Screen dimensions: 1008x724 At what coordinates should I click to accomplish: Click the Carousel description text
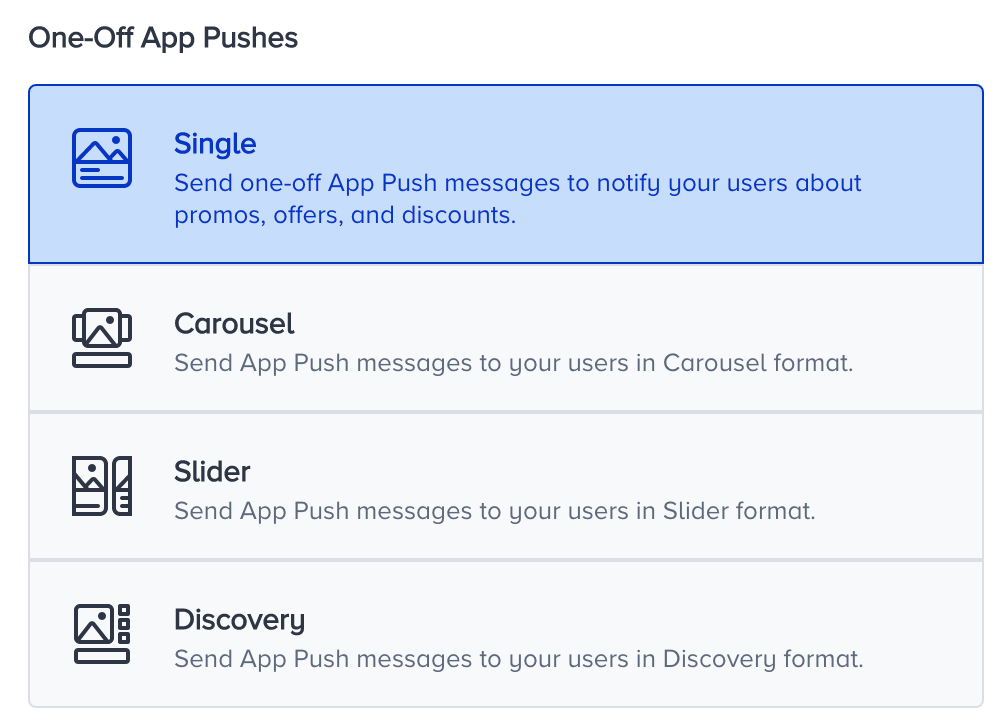pos(512,363)
